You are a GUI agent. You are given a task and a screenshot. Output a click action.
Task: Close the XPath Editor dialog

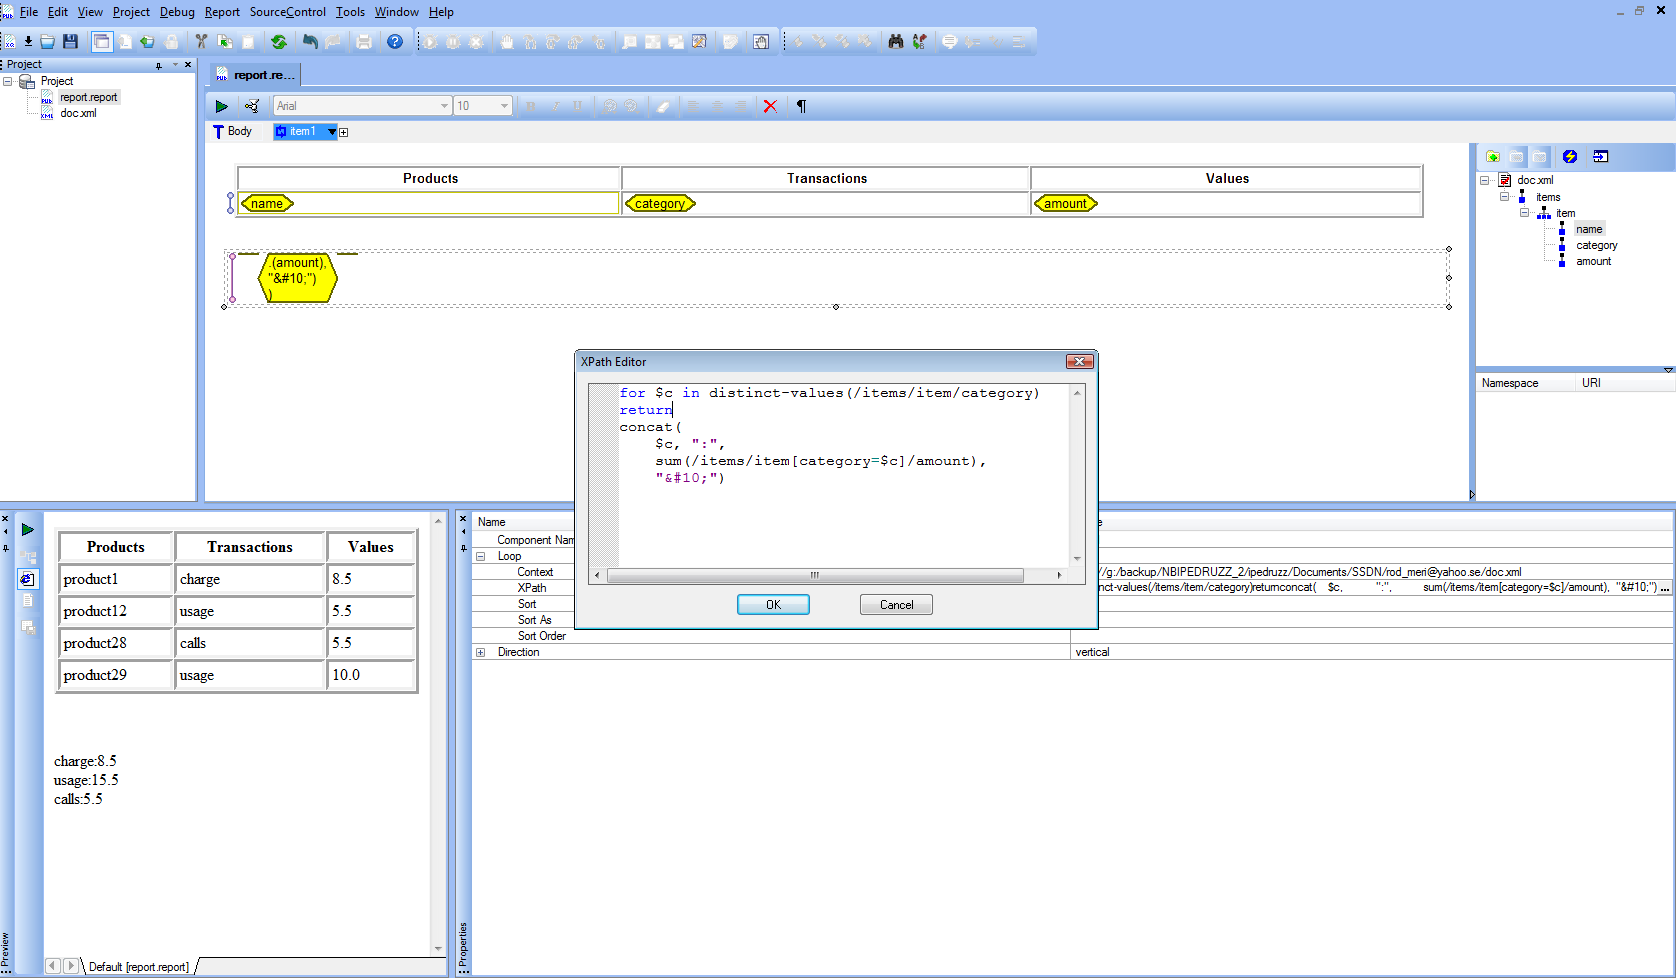pyautogui.click(x=1079, y=362)
